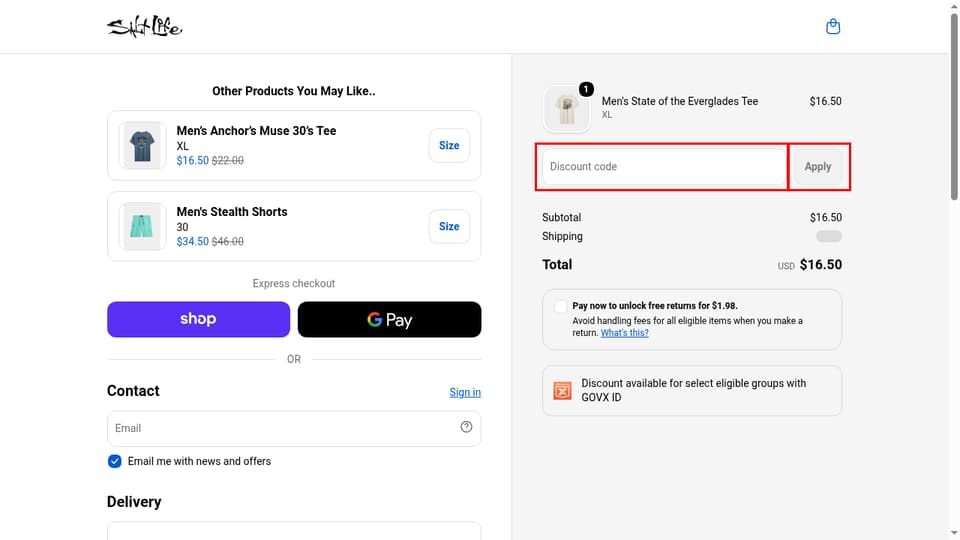
Task: Click the email help question mark icon
Action: [x=466, y=427]
